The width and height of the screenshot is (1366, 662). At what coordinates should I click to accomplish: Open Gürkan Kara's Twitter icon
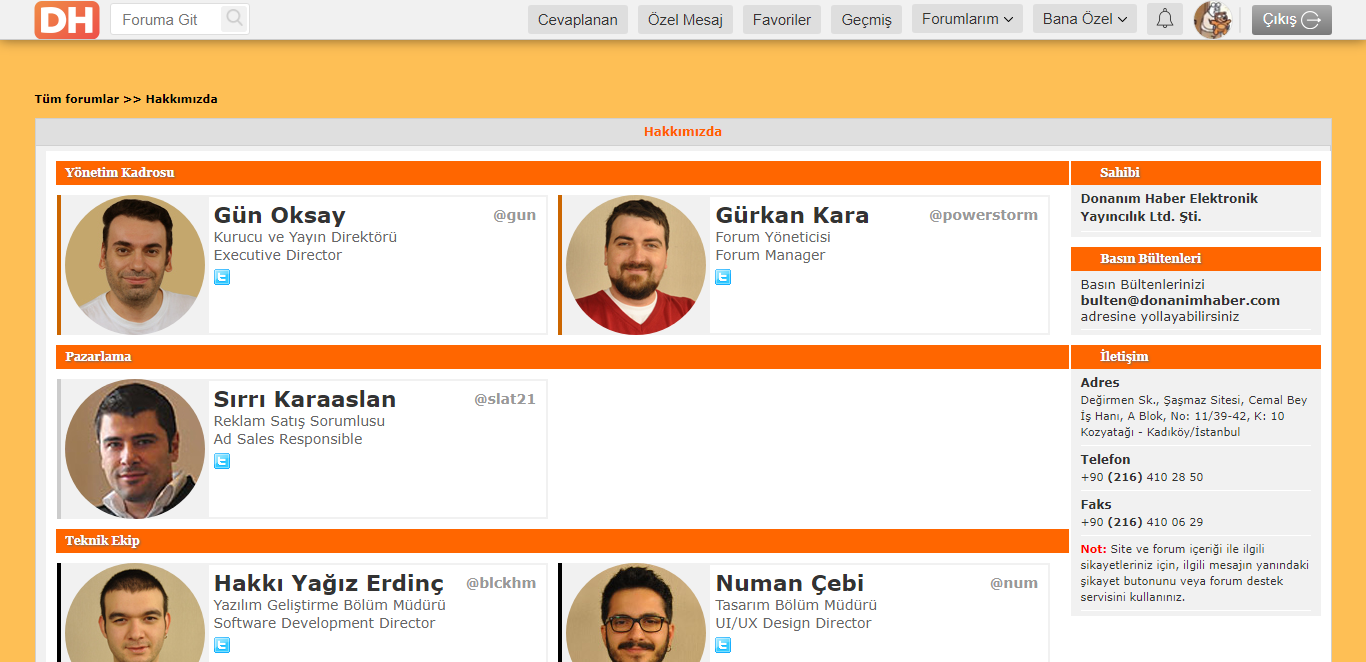[723, 277]
